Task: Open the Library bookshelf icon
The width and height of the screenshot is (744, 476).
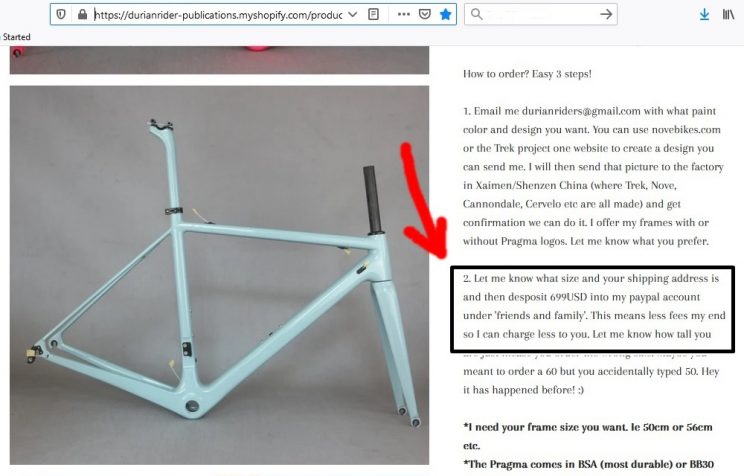Action: click(728, 15)
